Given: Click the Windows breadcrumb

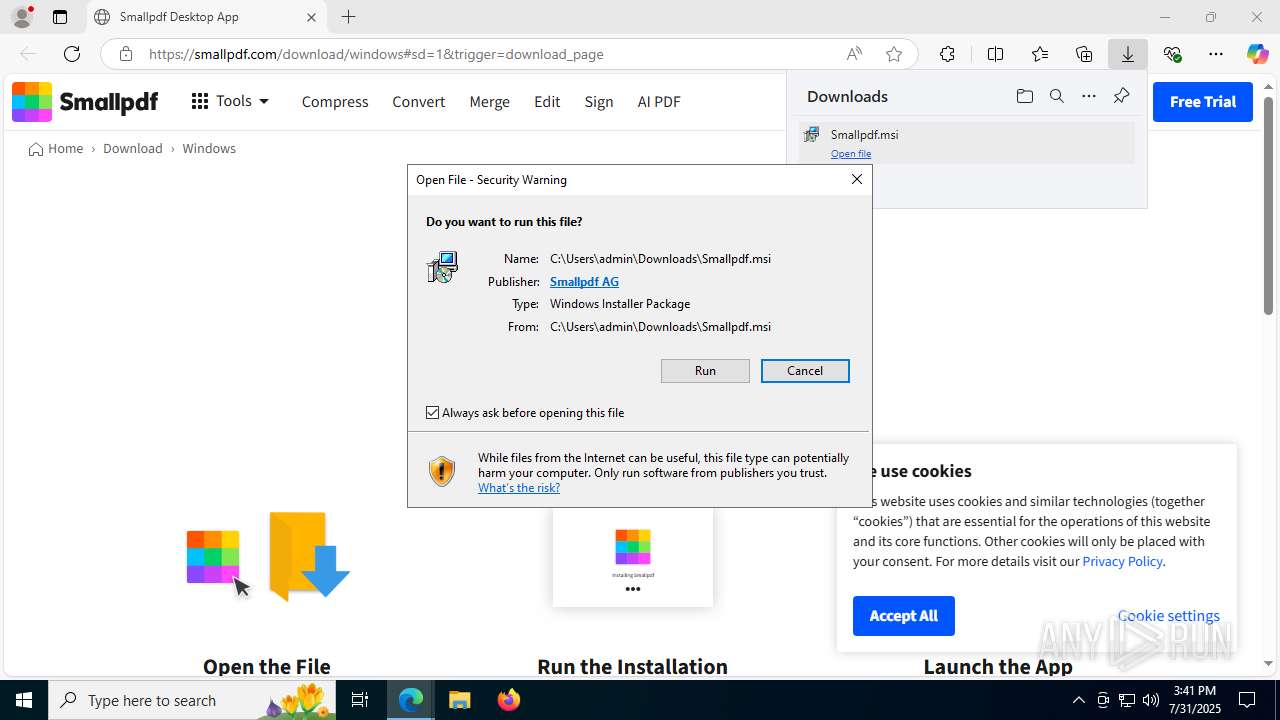Looking at the screenshot, I should [209, 148].
